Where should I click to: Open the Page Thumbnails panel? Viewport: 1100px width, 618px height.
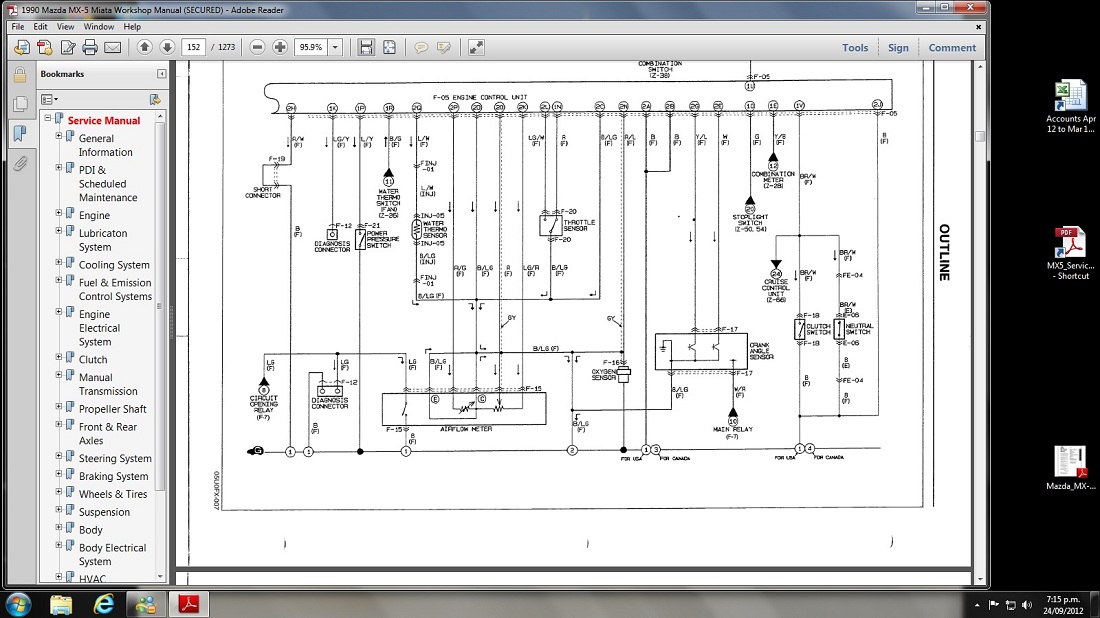20,104
